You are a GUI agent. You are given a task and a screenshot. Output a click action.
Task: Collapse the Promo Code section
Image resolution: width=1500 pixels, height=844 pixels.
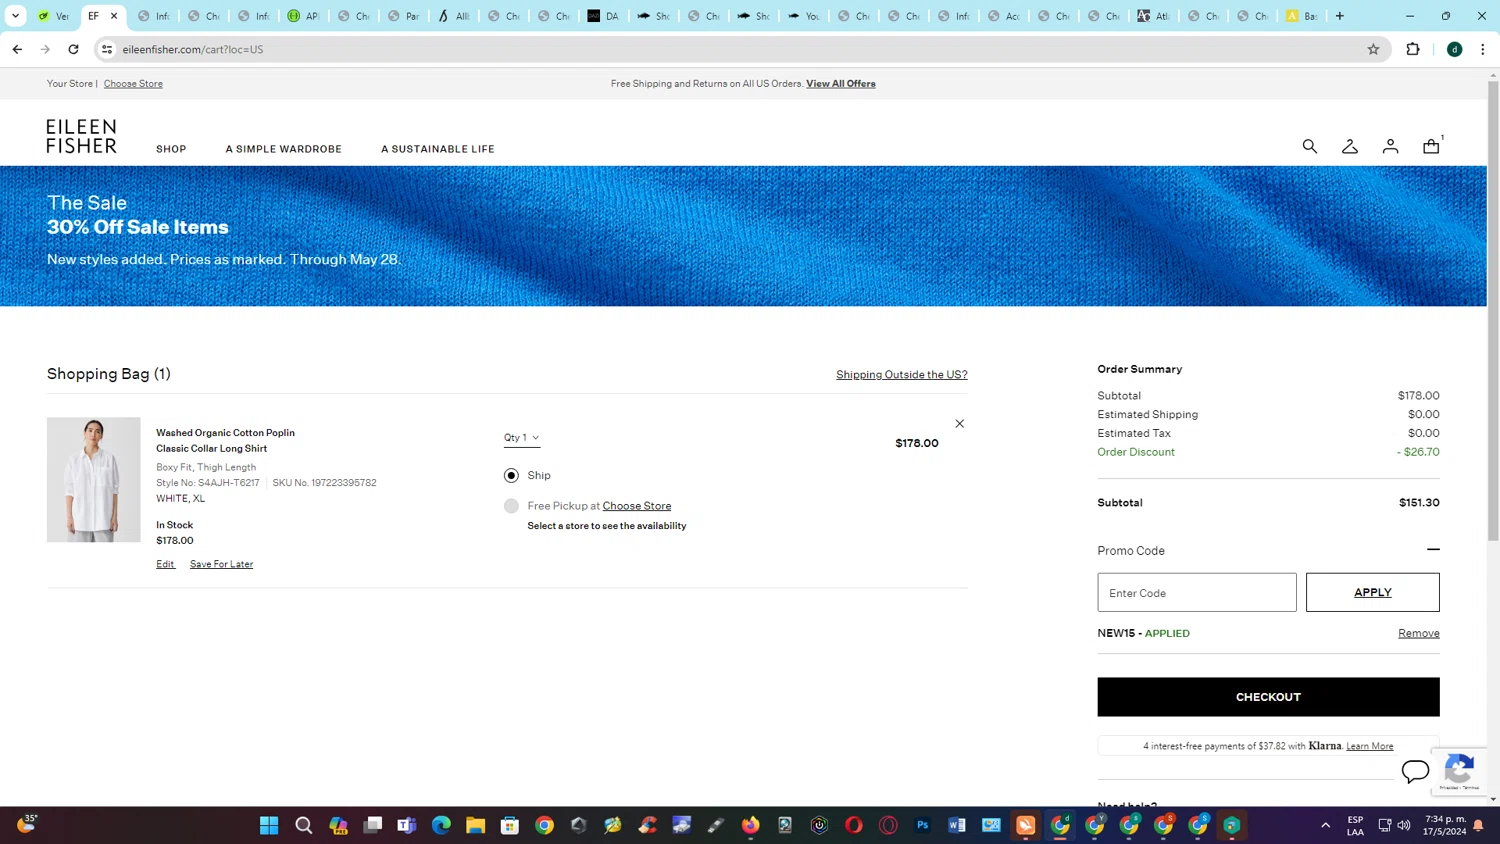(x=1433, y=550)
